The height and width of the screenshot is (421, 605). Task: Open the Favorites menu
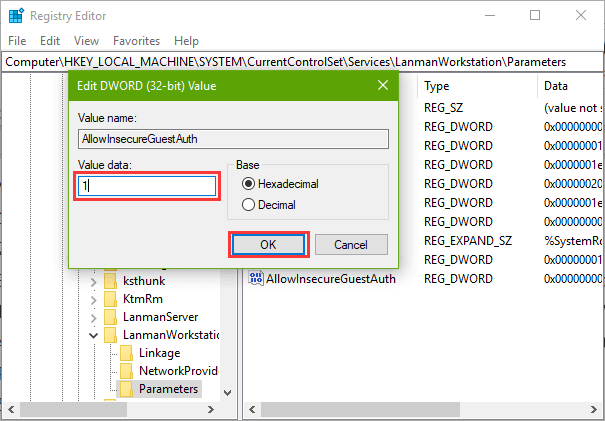136,41
